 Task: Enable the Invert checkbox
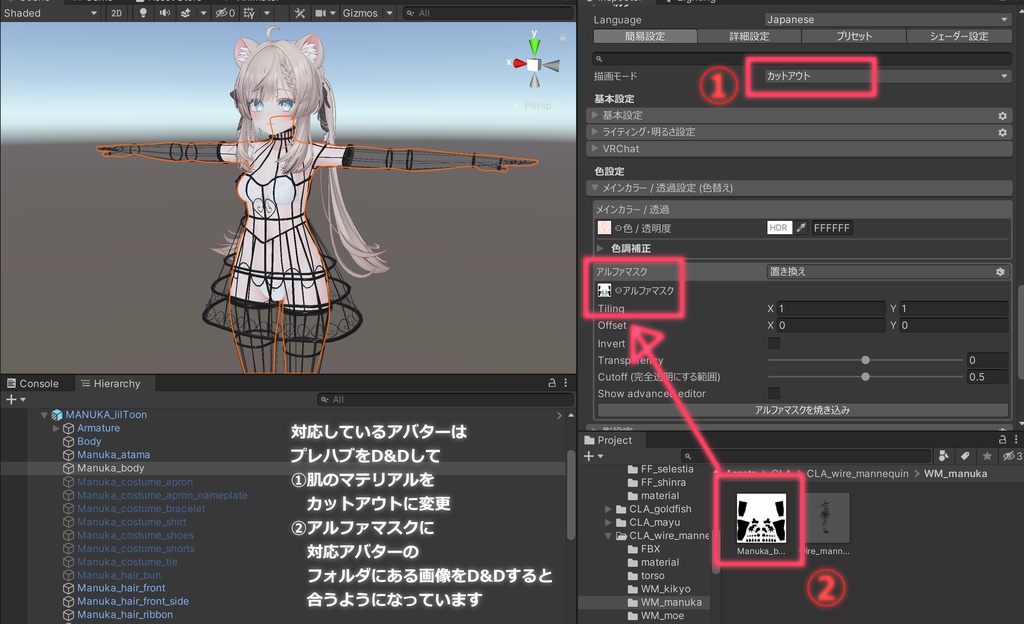tap(774, 343)
